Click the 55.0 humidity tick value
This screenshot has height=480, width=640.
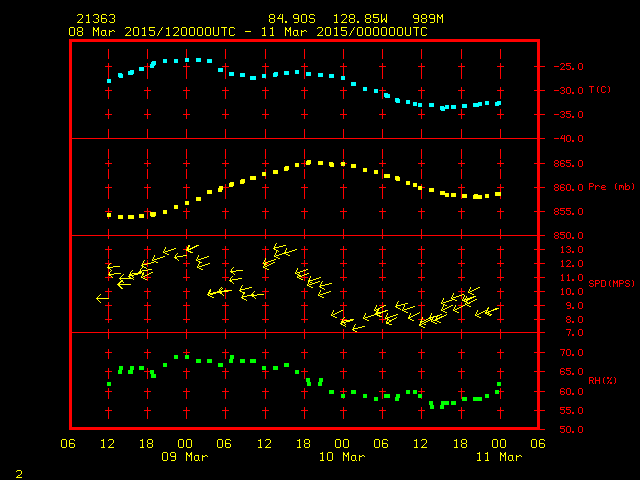pyautogui.click(x=571, y=411)
